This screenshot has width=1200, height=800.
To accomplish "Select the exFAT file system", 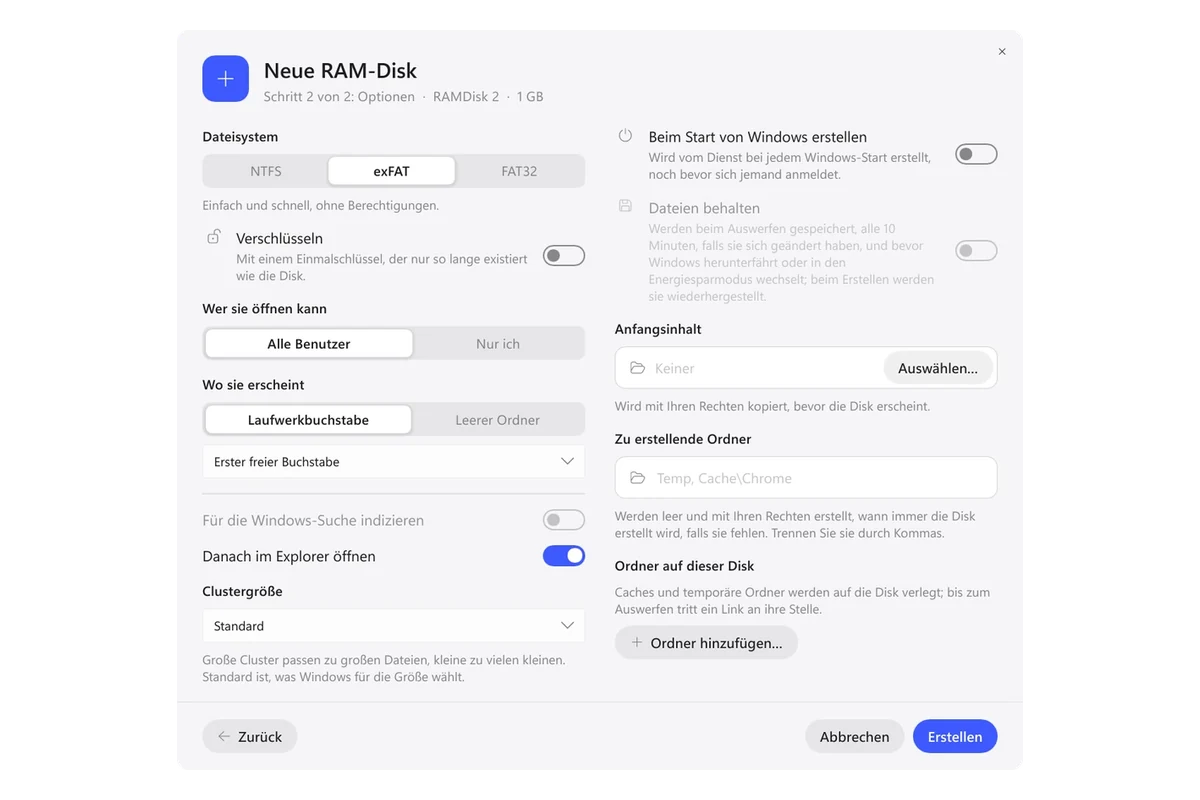I will [x=392, y=171].
